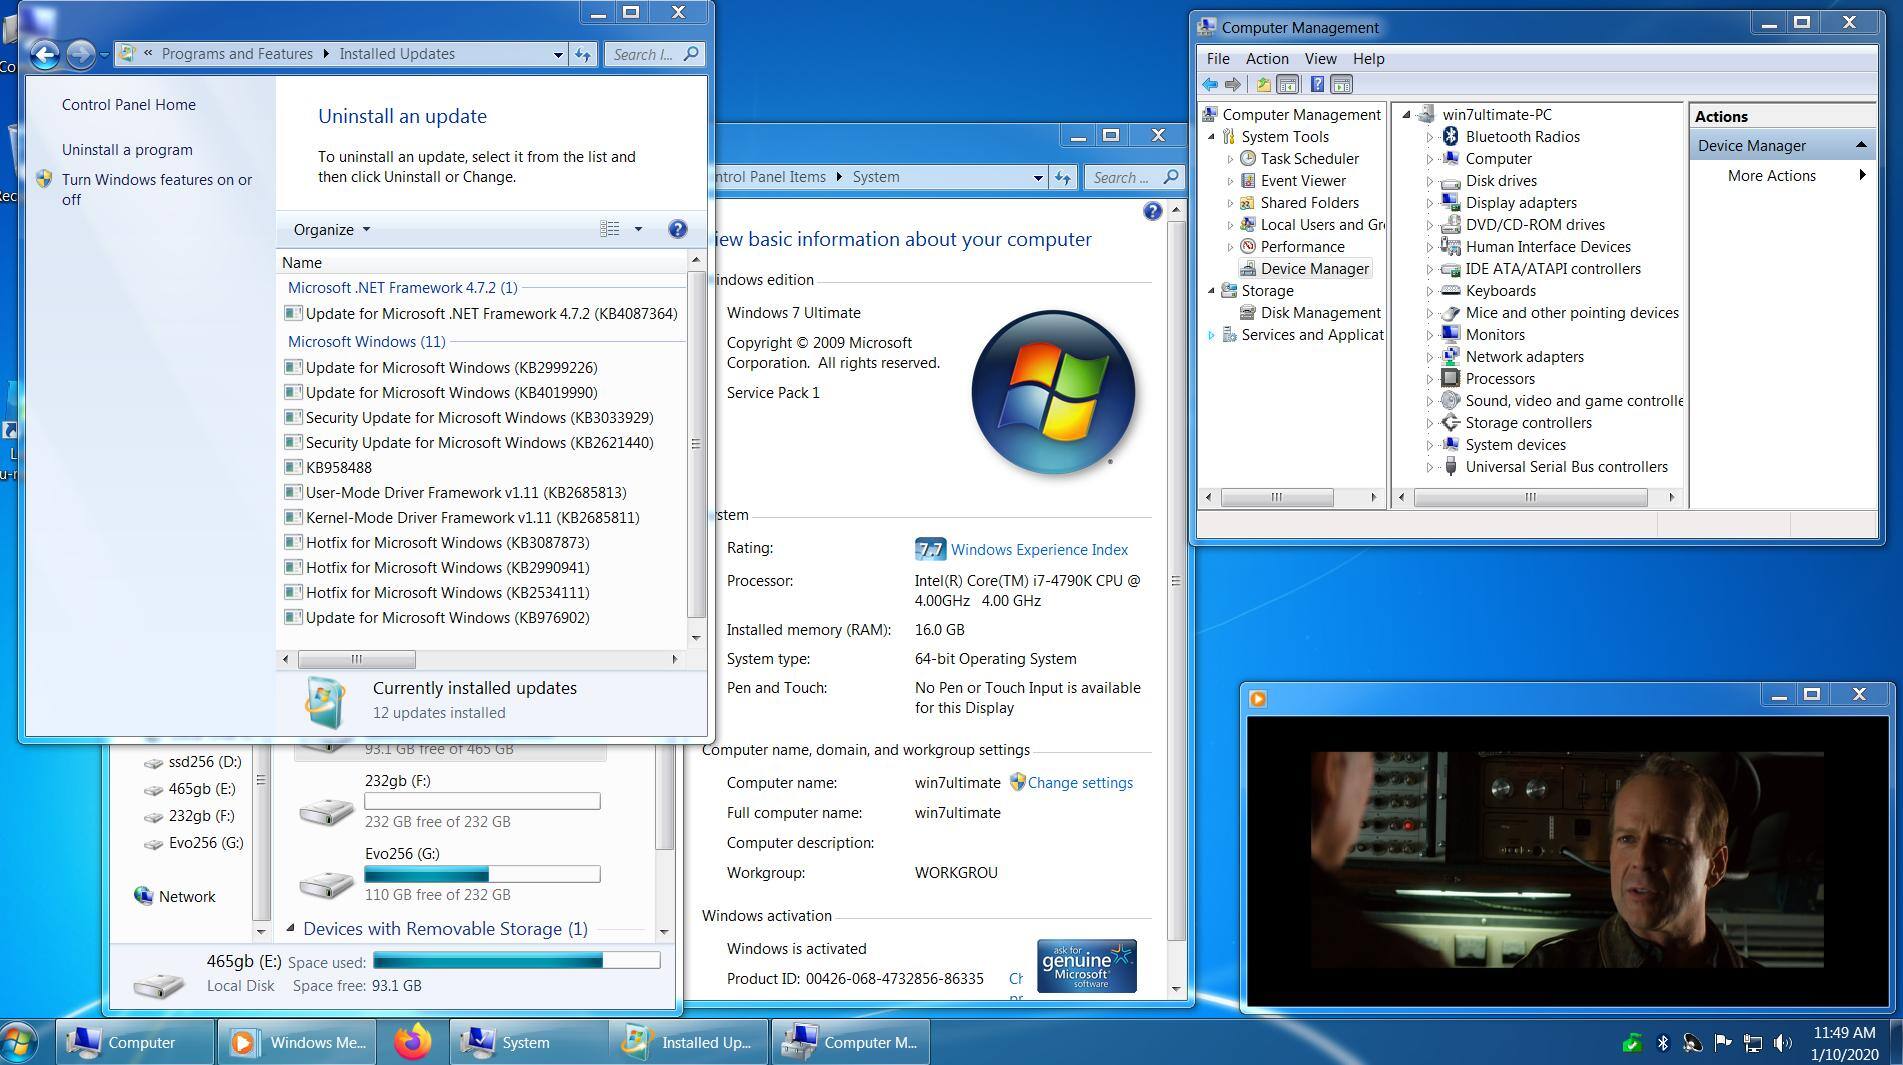Select Event Viewer in the console tree
Image resolution: width=1903 pixels, height=1065 pixels.
[1302, 181]
